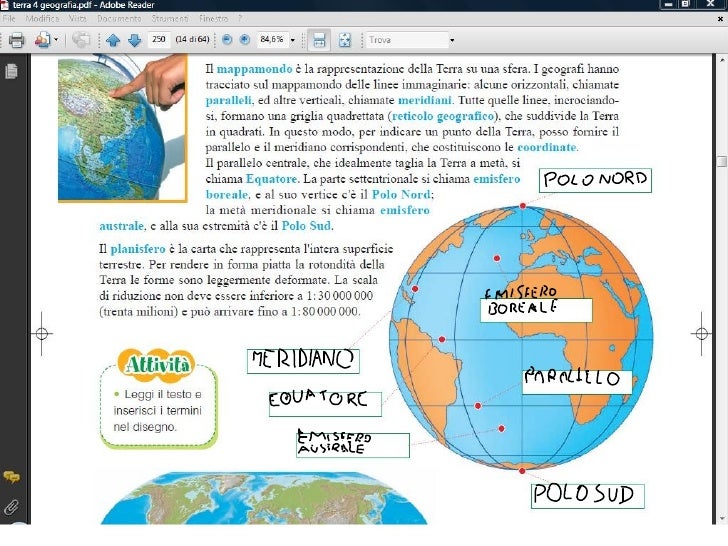Click the Attività activity badge

[x=158, y=364]
